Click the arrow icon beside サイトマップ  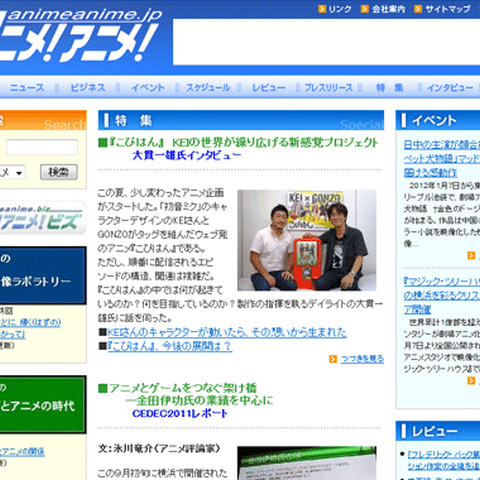tap(418, 9)
